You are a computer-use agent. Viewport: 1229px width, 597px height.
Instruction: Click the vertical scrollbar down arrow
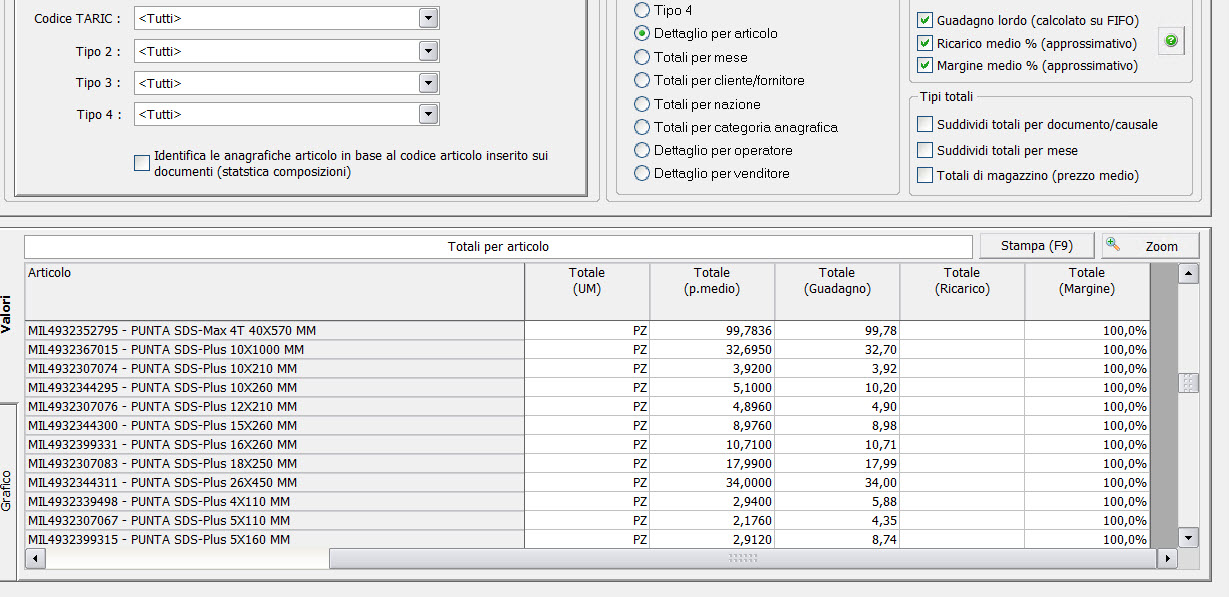[1188, 537]
